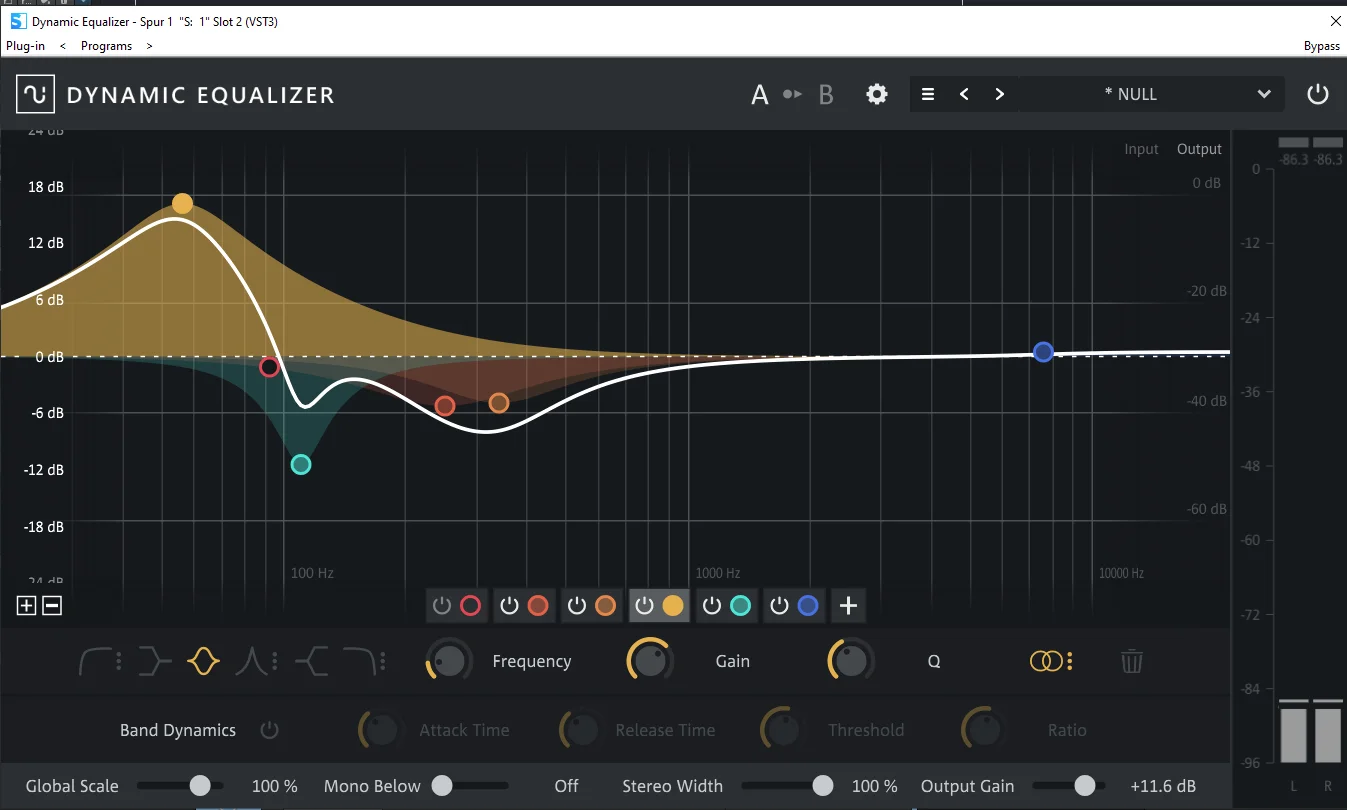Toggle Bypass in the host window
This screenshot has height=810, width=1347.
1322,46
